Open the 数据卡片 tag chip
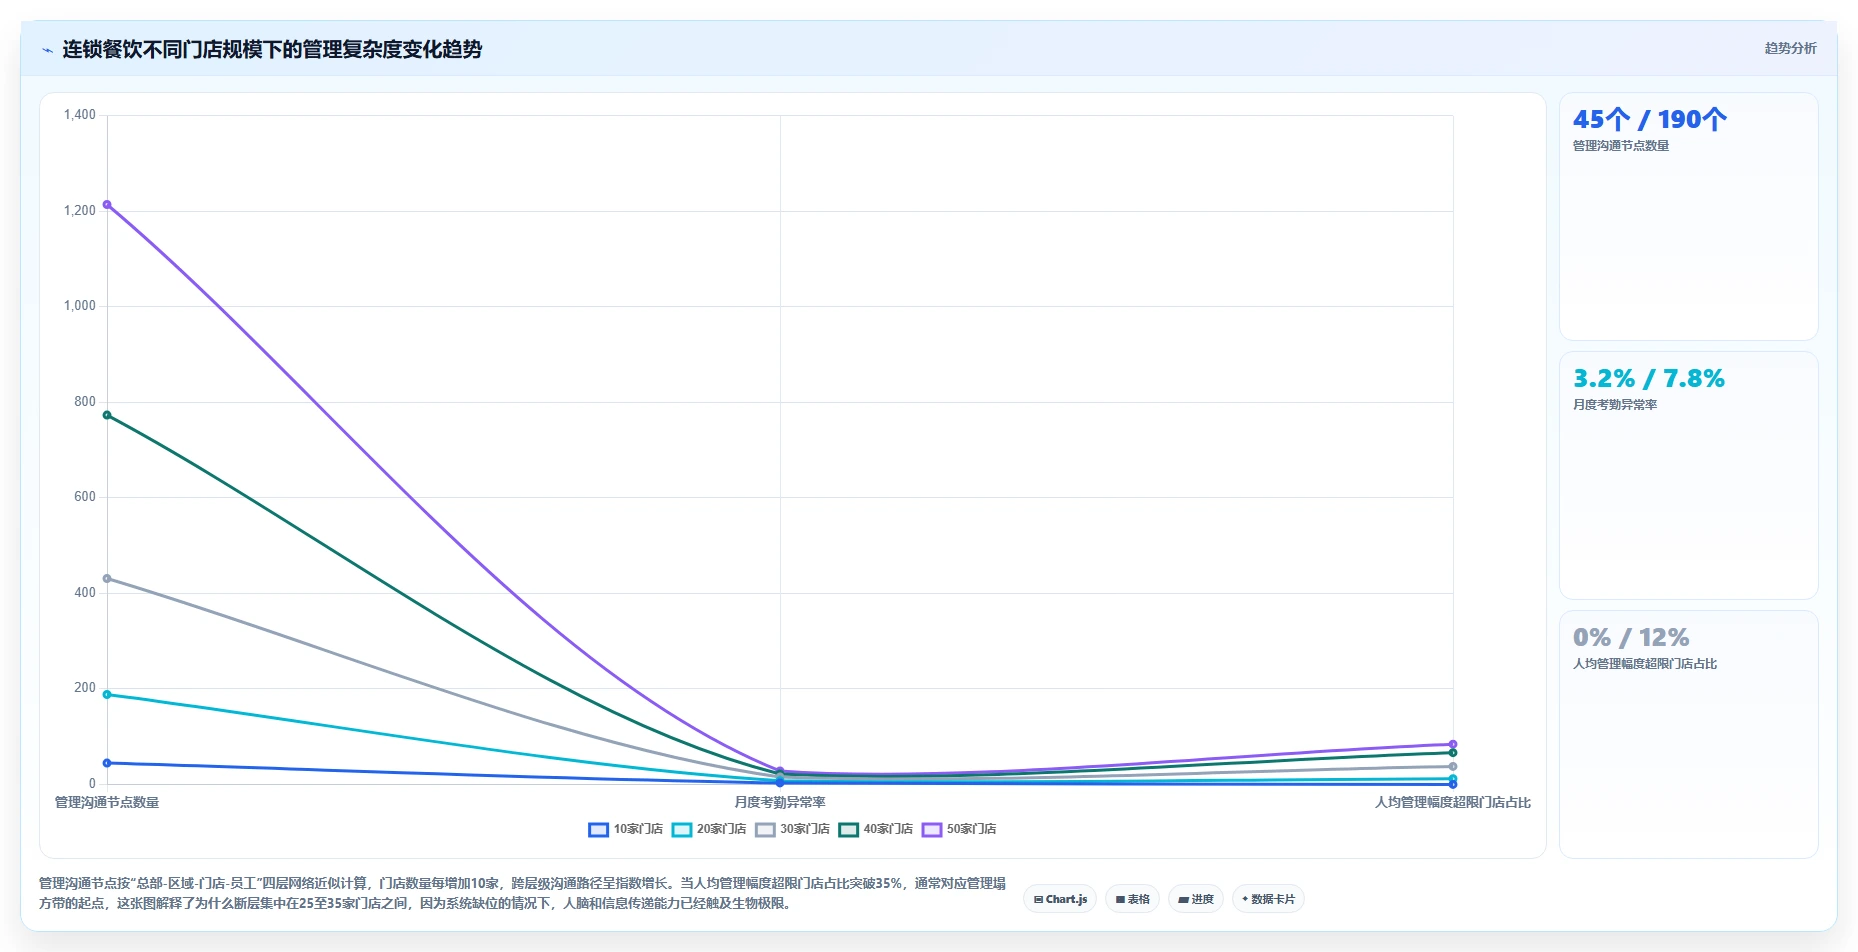Image resolution: width=1858 pixels, height=952 pixels. [1268, 899]
